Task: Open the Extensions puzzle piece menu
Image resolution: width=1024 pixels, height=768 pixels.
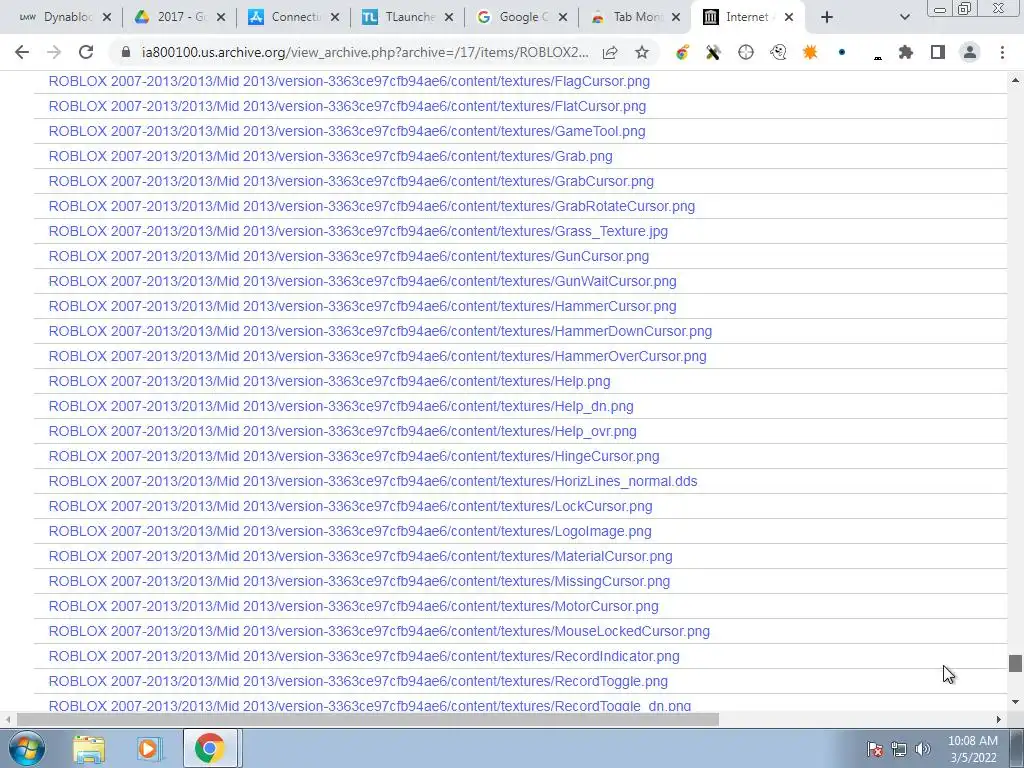Action: pyautogui.click(x=905, y=52)
